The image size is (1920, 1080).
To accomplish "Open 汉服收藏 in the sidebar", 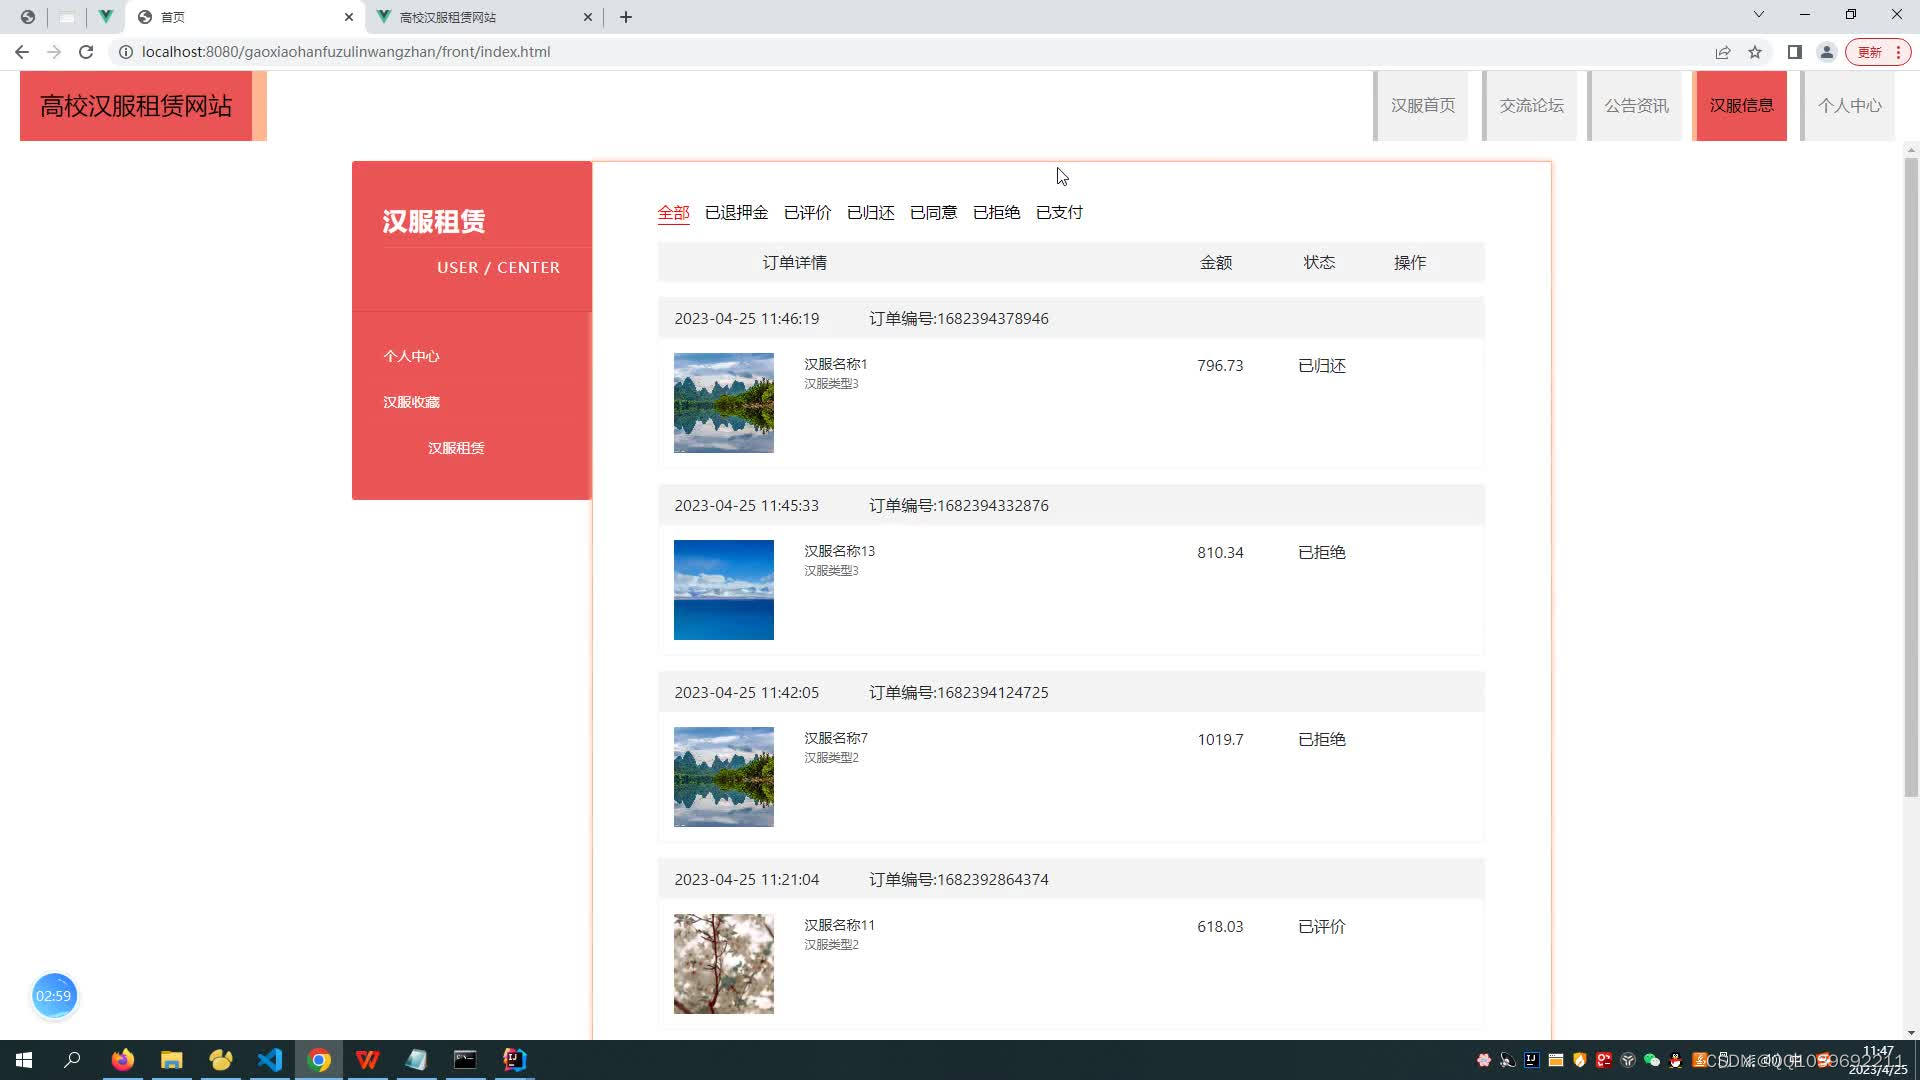I will [x=411, y=402].
